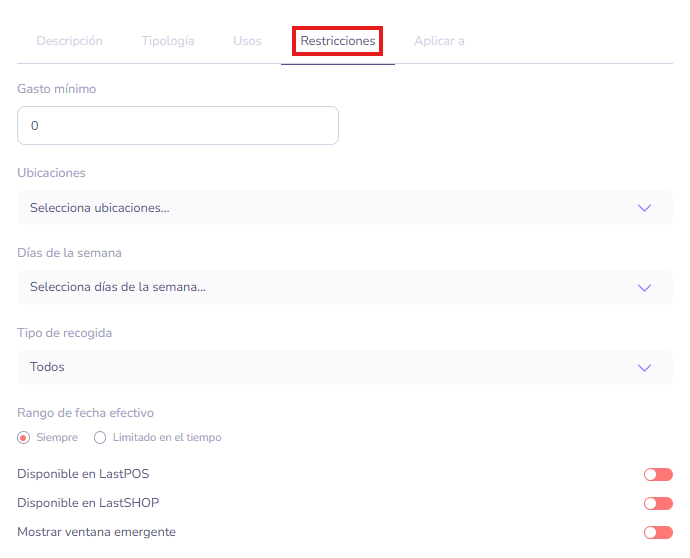Click the chevron arrow for Tipo de recogida
This screenshot has height=558, width=690.
644,367
